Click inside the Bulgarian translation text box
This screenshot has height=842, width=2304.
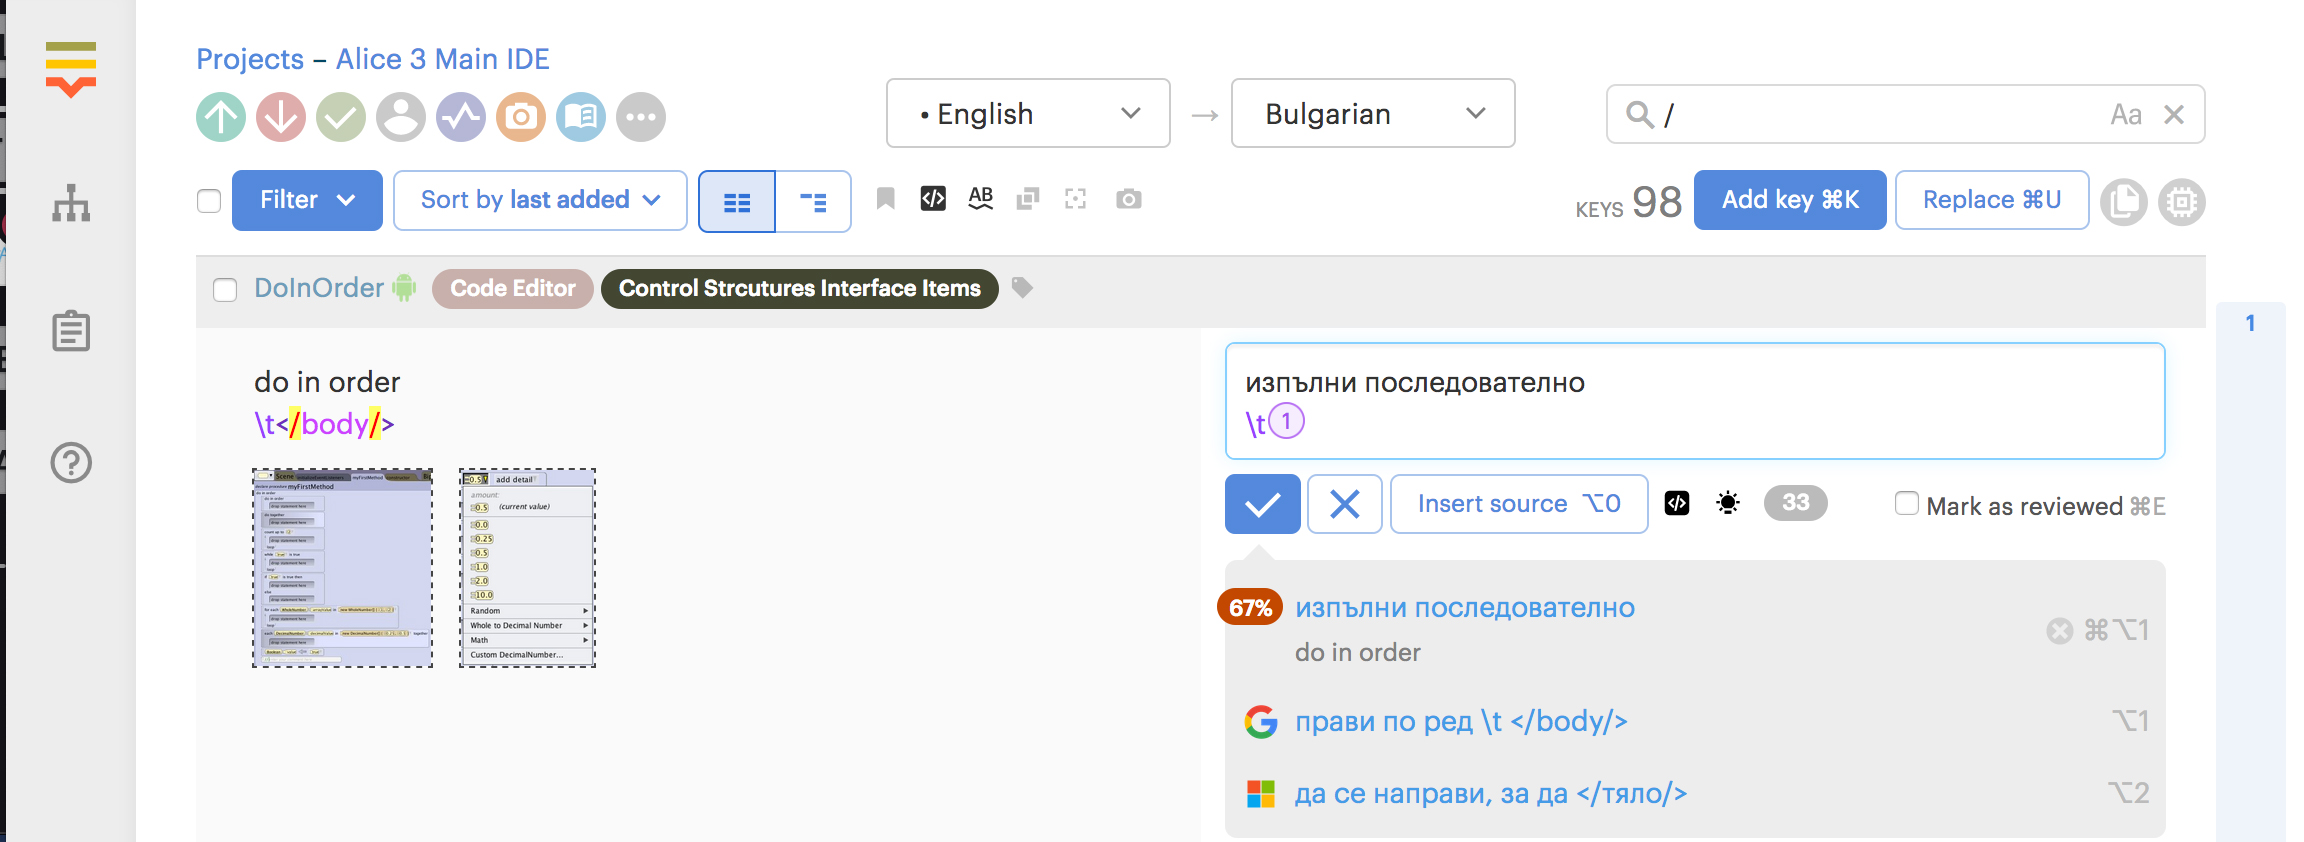pos(1695,401)
